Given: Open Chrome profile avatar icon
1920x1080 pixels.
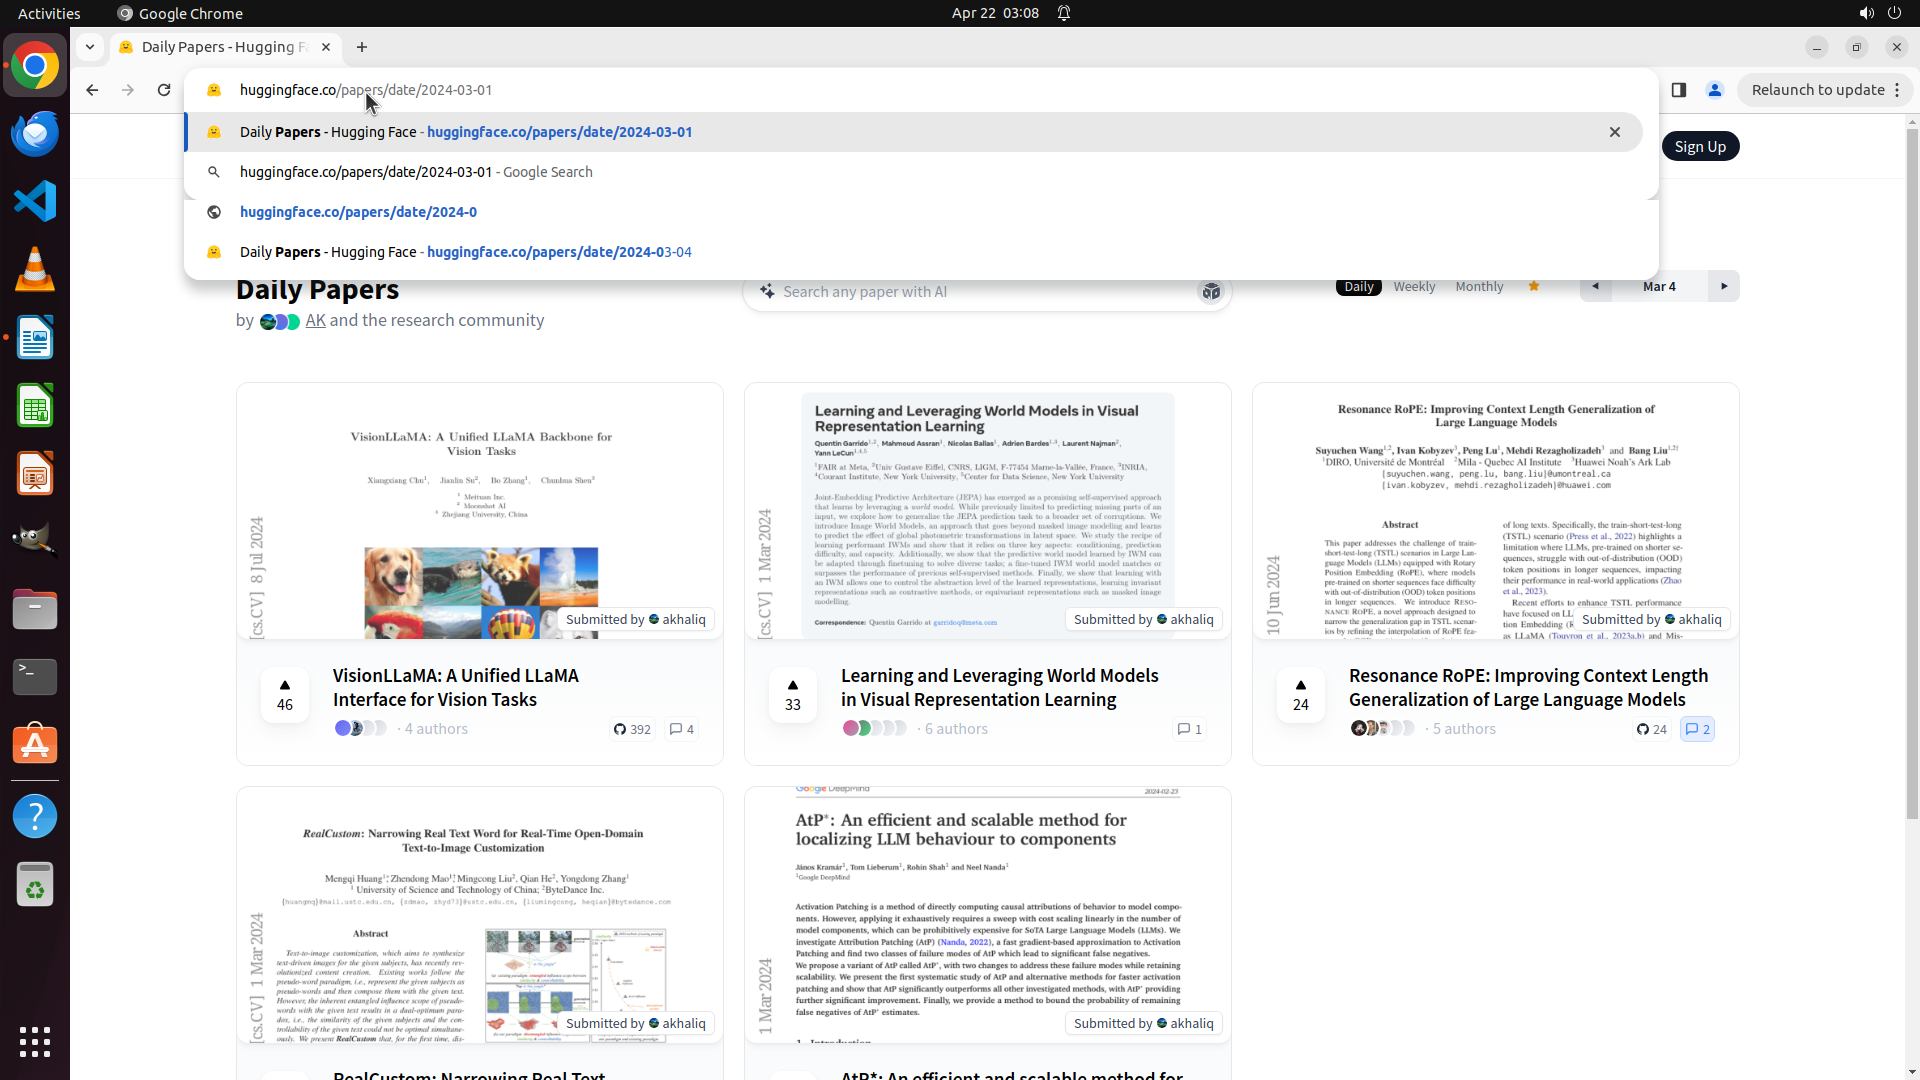Looking at the screenshot, I should (x=1715, y=90).
